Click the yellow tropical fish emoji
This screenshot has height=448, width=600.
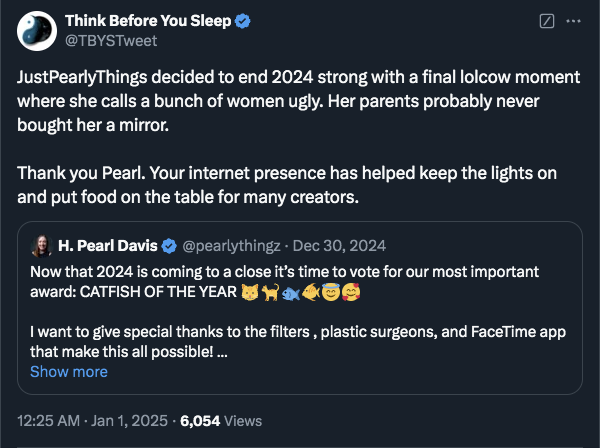click(311, 293)
